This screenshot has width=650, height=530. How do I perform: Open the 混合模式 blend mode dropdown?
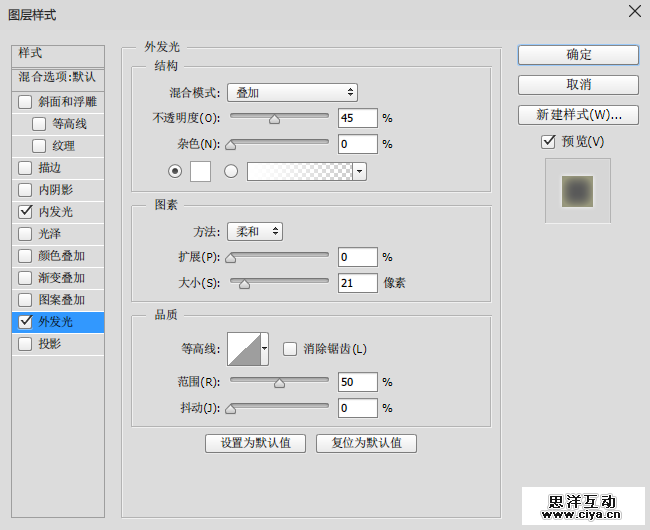(x=292, y=93)
